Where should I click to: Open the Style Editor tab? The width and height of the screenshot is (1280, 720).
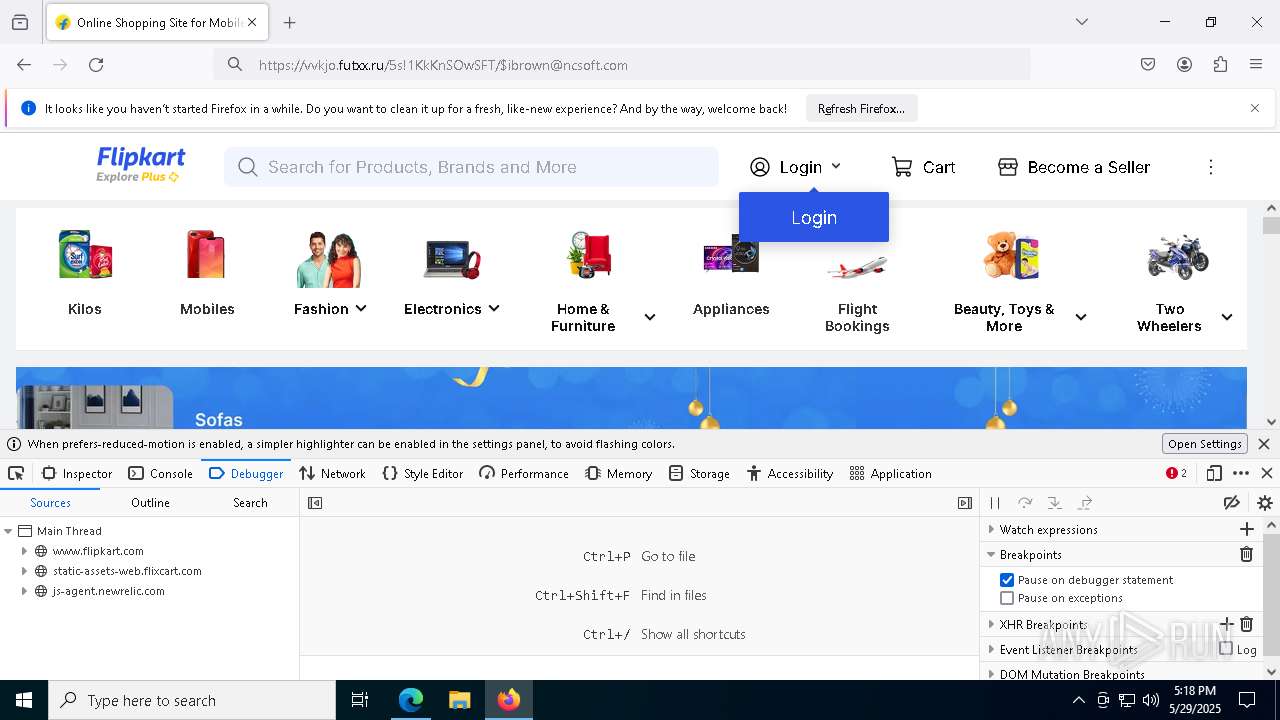(423, 473)
